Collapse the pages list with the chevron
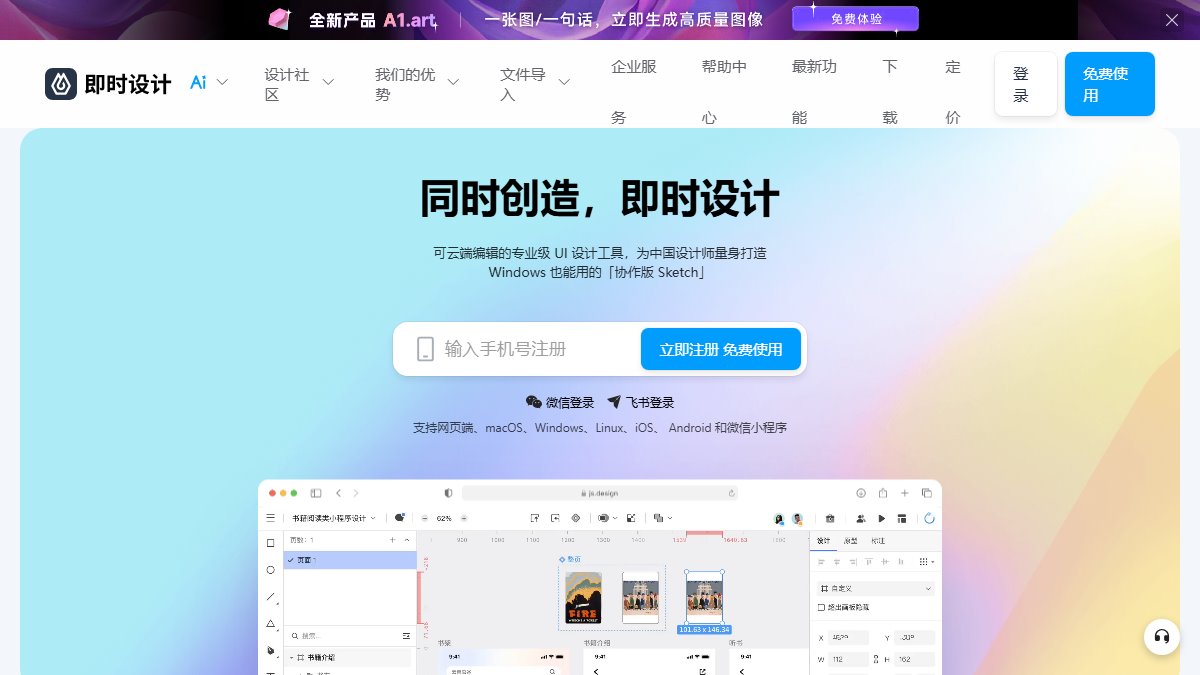 tap(407, 540)
